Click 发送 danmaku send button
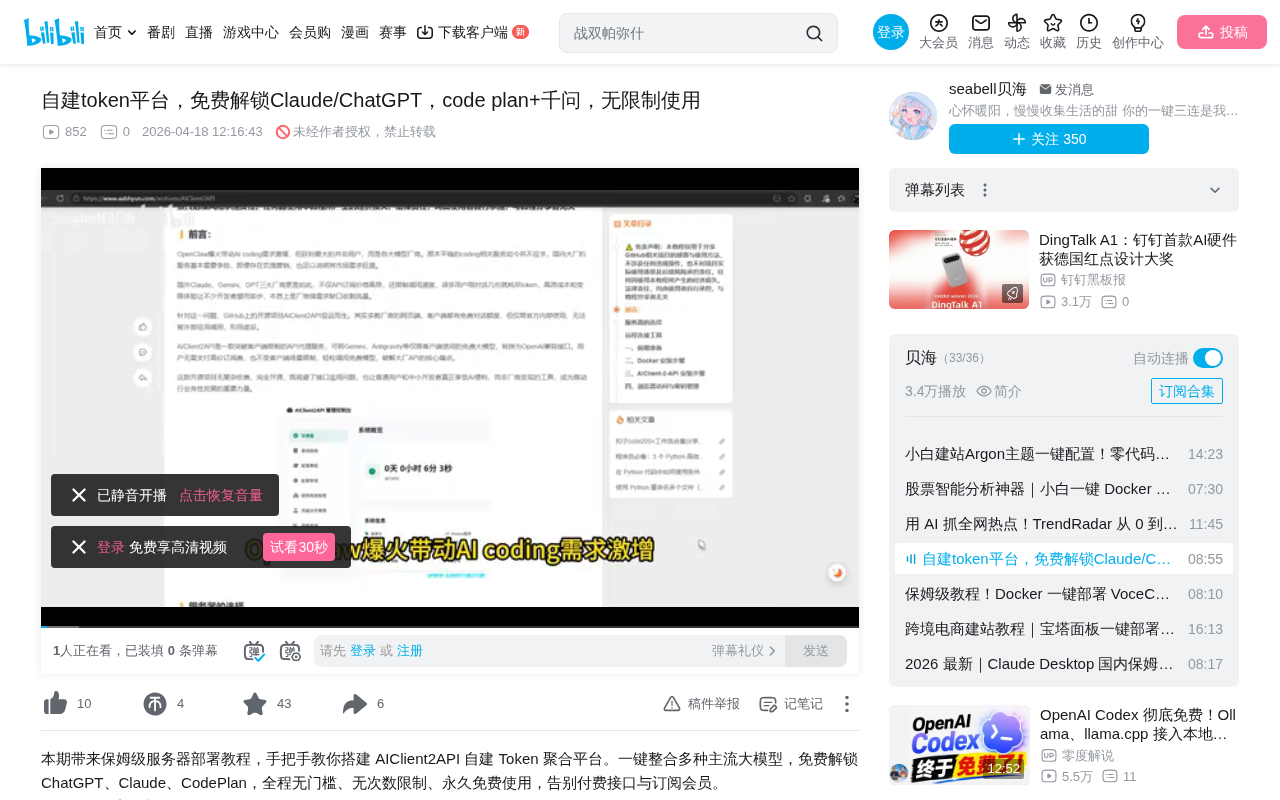Image resolution: width=1280 pixels, height=800 pixels. coord(816,651)
